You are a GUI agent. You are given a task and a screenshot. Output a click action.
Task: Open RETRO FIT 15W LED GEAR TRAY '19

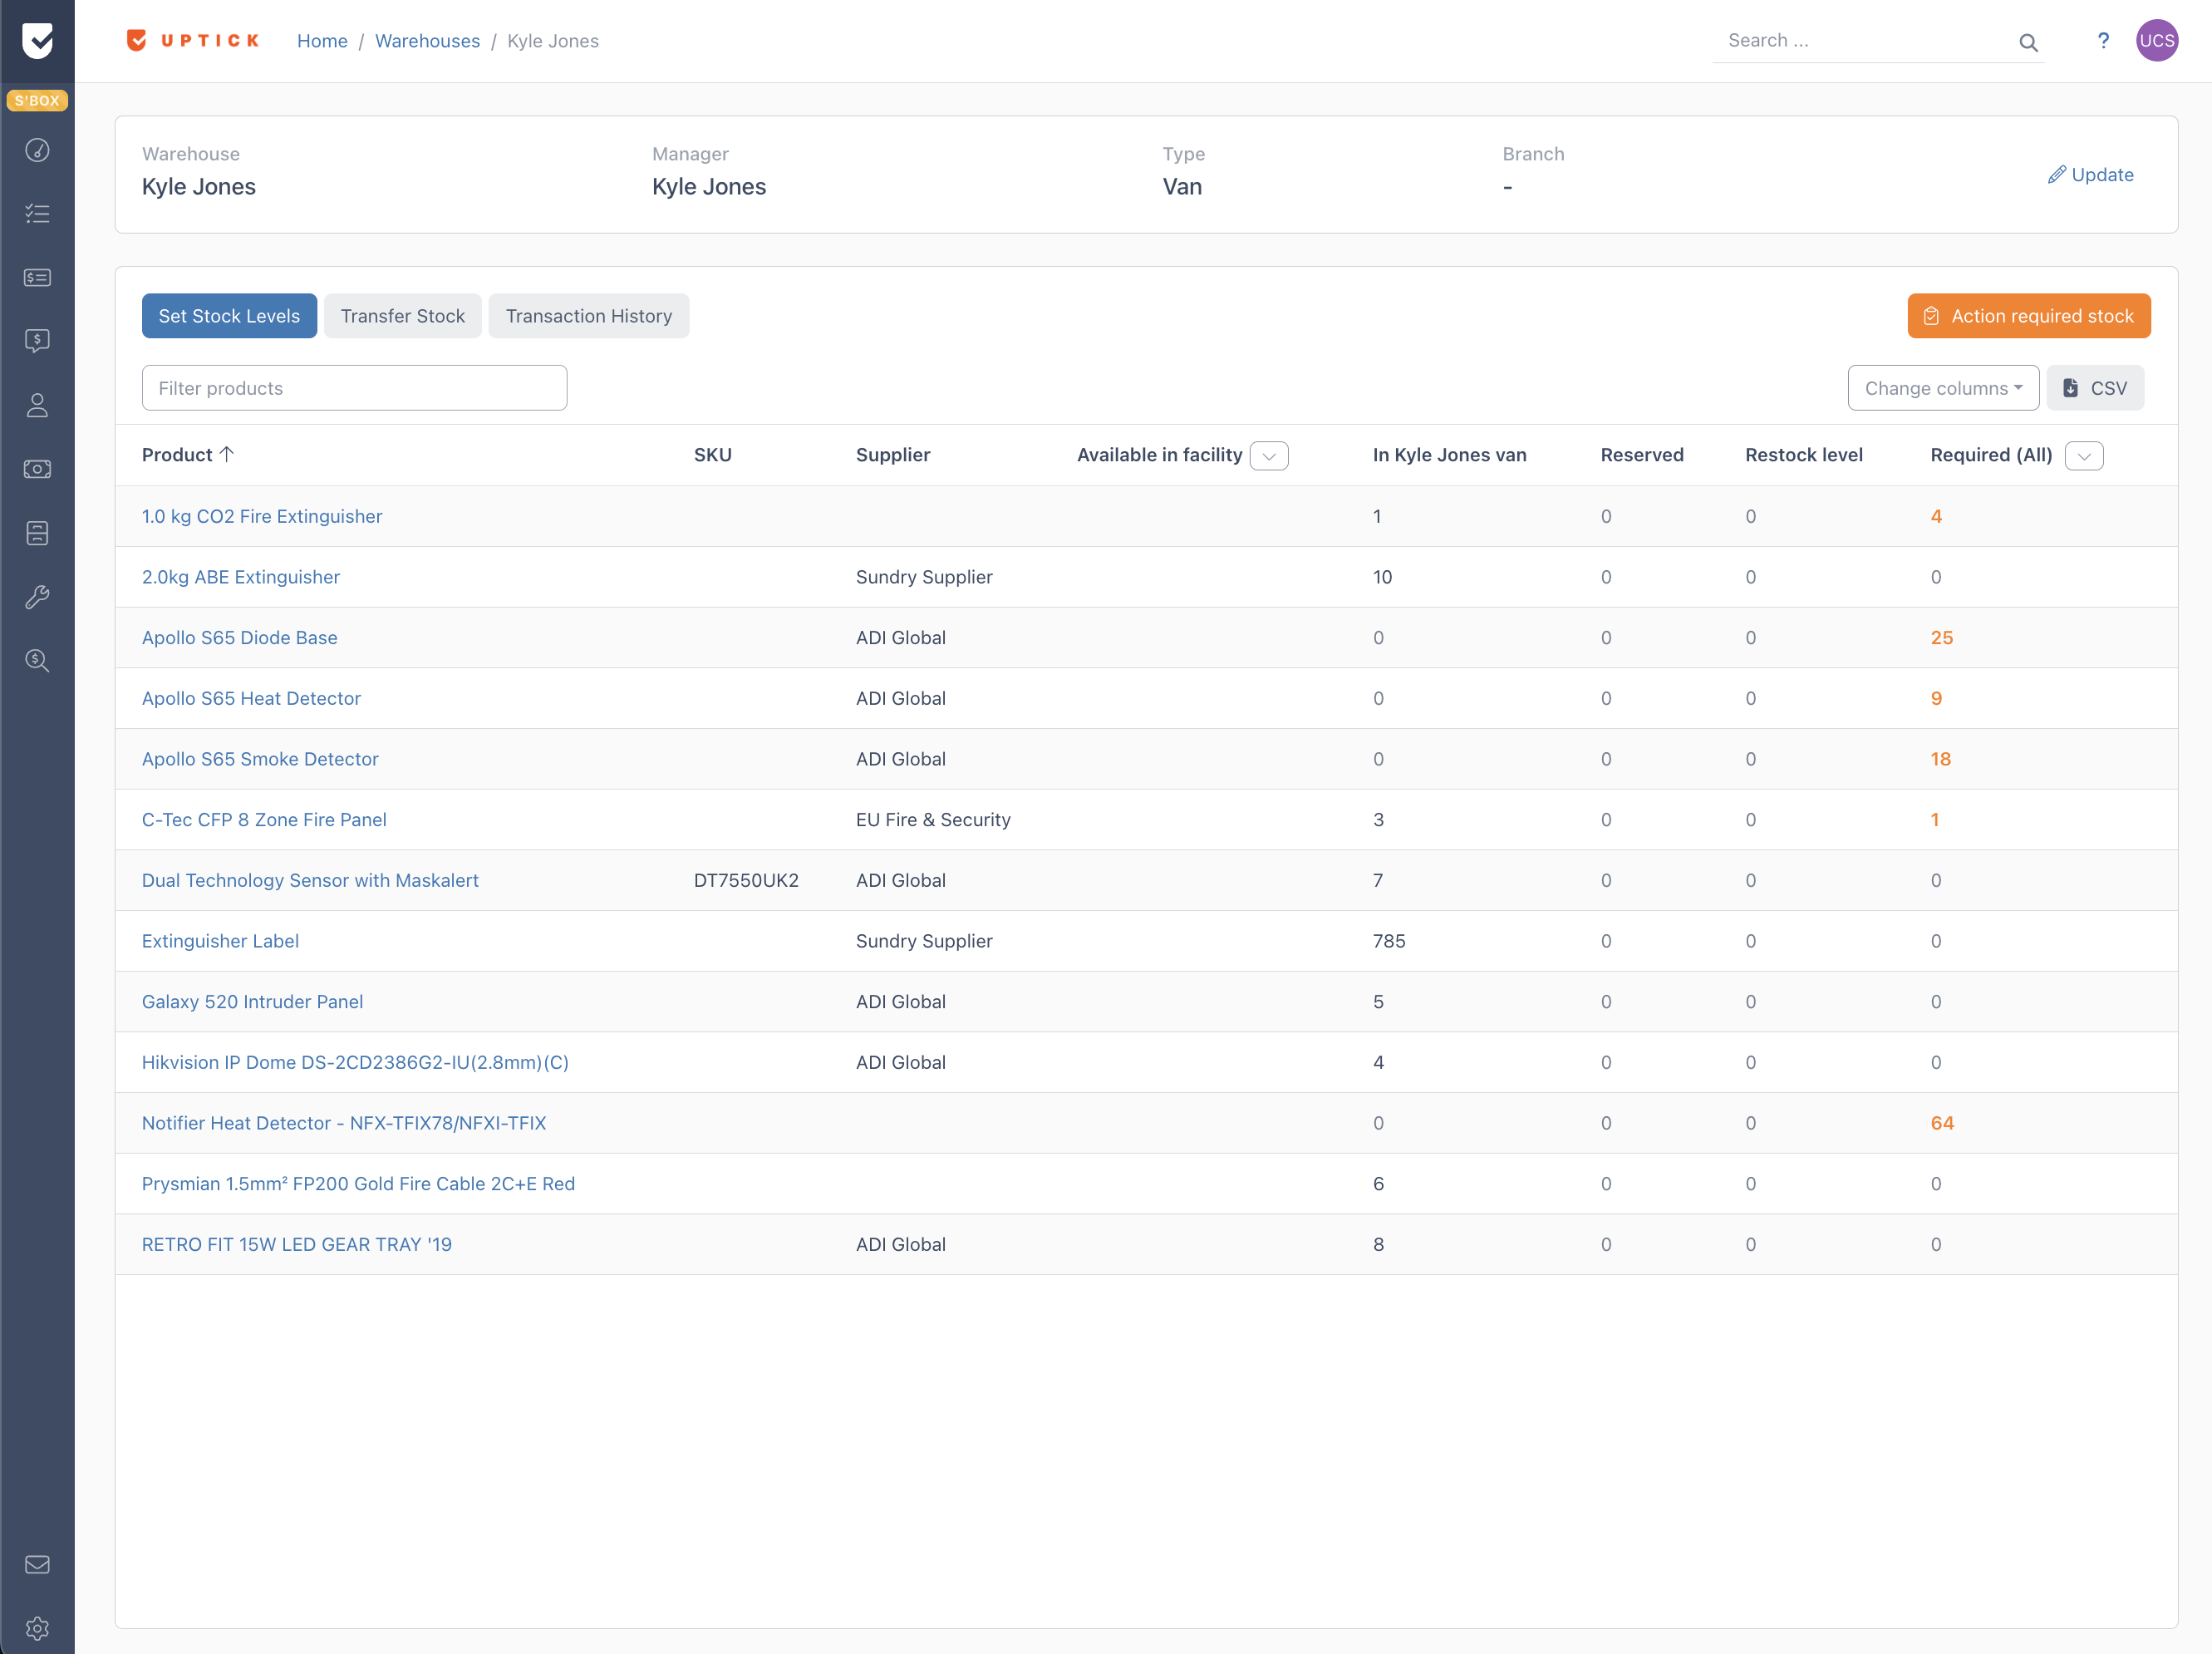297,1245
